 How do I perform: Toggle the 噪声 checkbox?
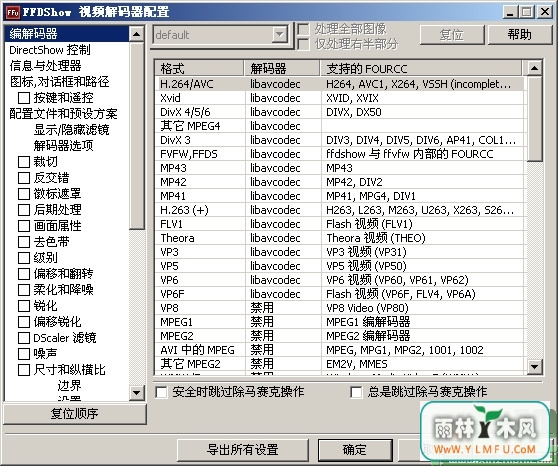[24, 354]
